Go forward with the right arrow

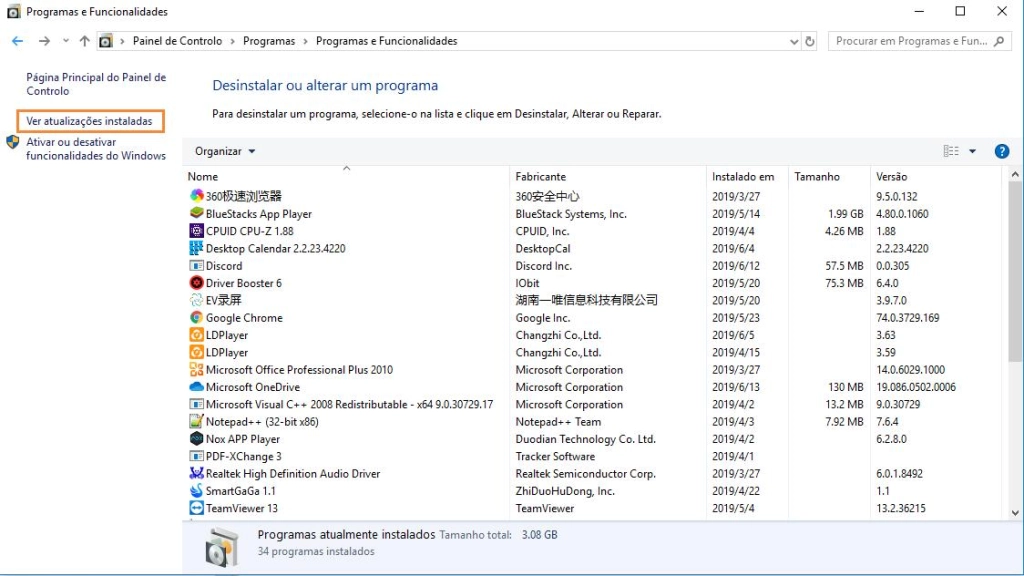[x=44, y=41]
